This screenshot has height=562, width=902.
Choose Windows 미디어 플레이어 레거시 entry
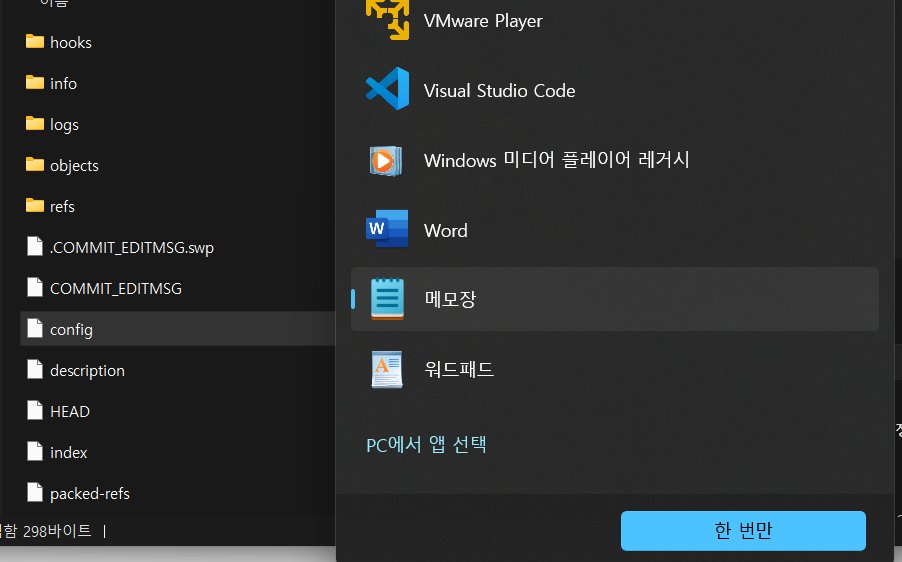(x=614, y=160)
